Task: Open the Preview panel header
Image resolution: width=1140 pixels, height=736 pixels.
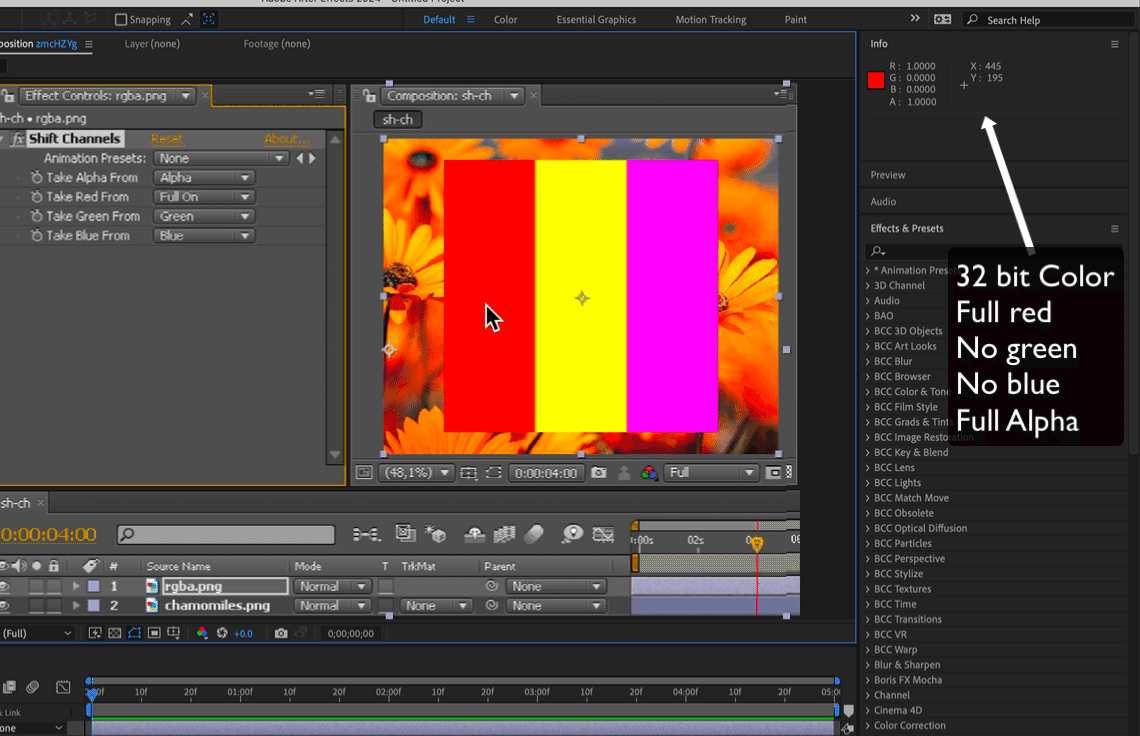Action: pyautogui.click(x=888, y=175)
